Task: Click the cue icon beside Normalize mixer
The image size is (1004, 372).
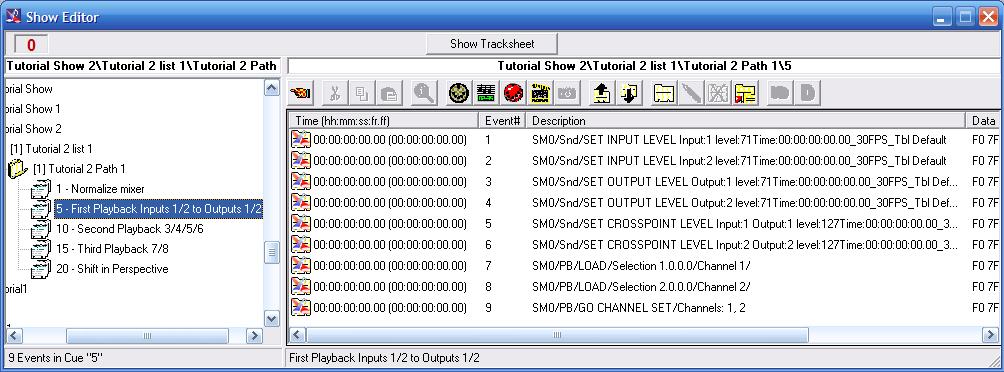Action: click(41, 189)
